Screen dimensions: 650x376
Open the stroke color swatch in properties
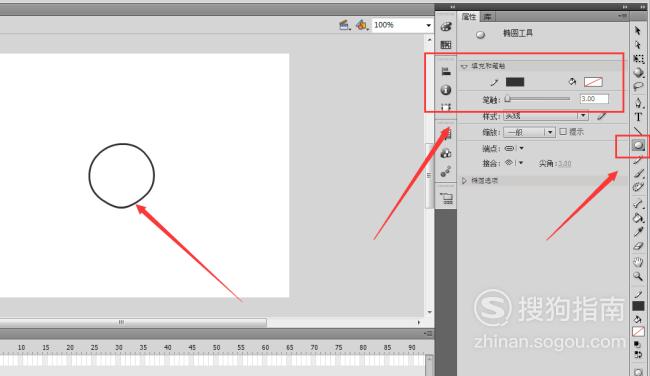515,82
